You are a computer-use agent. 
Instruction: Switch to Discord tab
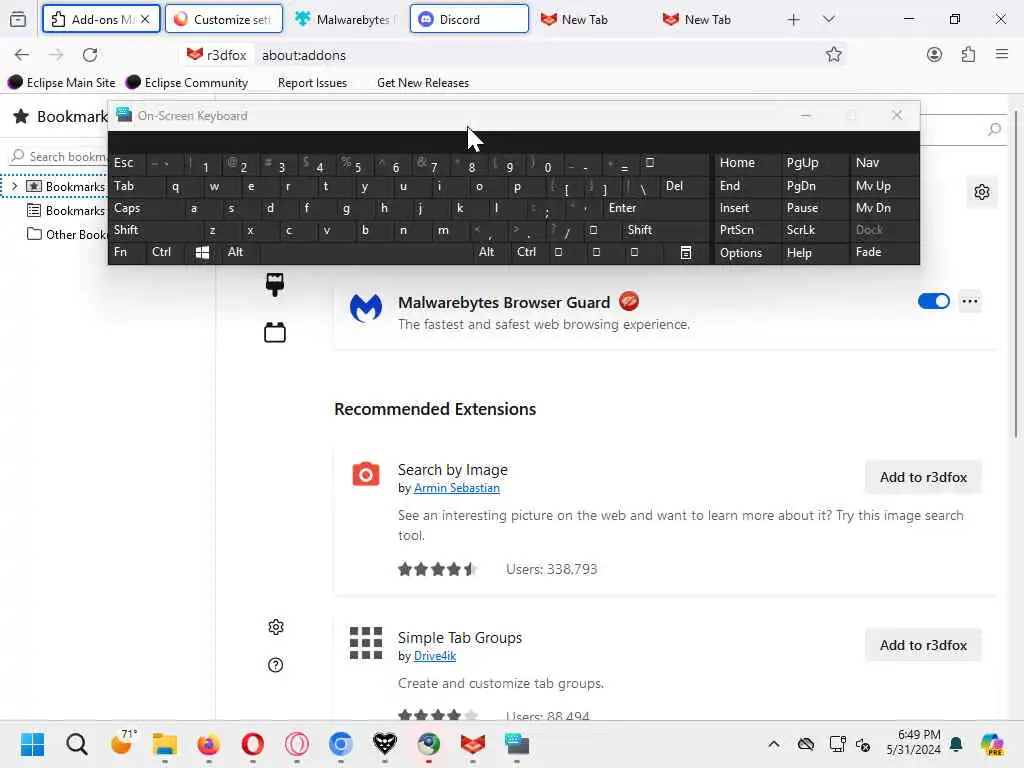click(x=469, y=19)
